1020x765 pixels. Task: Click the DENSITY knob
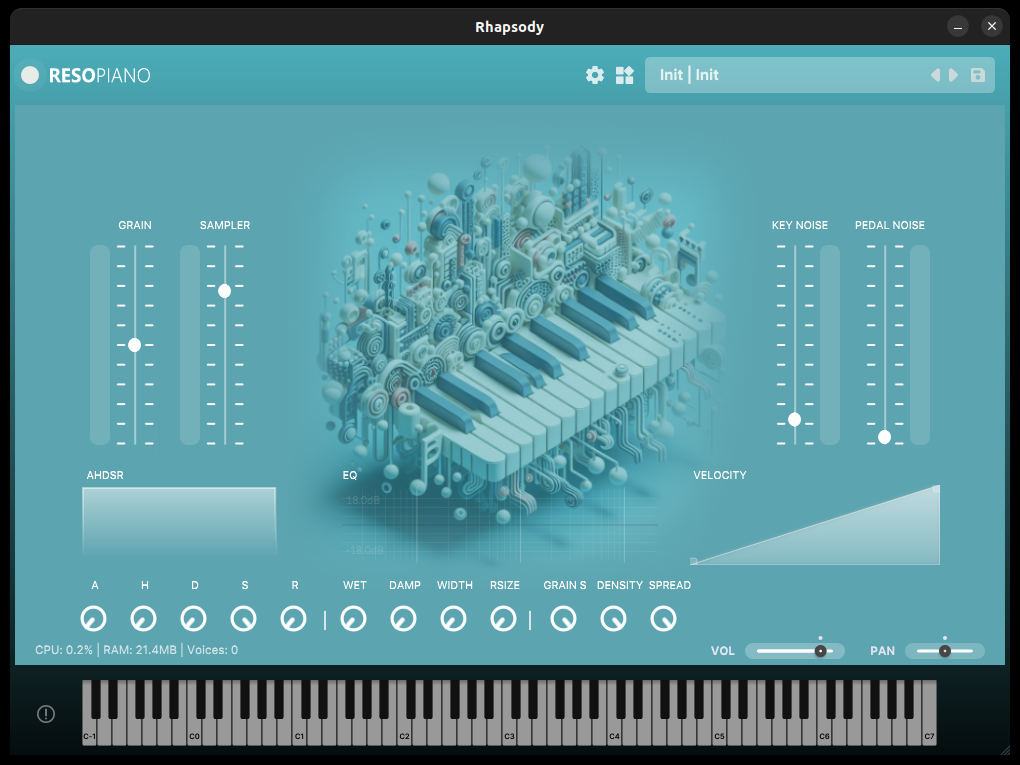point(613,619)
